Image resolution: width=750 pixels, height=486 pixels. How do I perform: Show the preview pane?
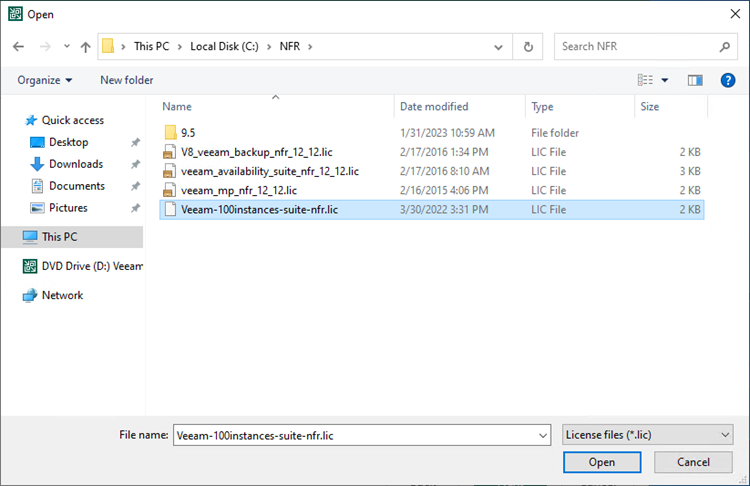695,80
